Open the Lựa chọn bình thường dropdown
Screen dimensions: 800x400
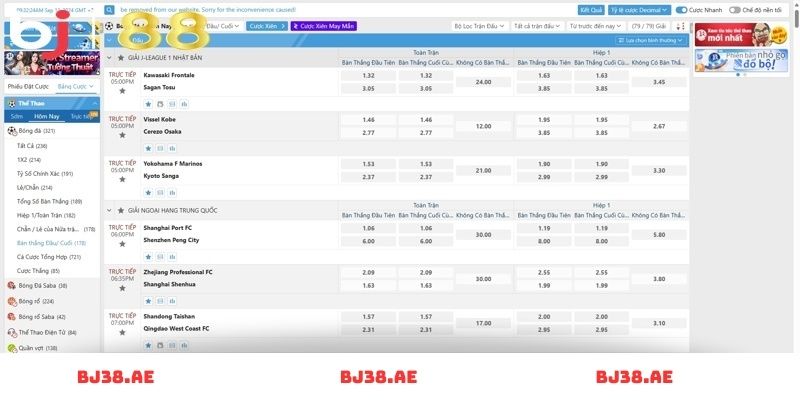tap(651, 40)
